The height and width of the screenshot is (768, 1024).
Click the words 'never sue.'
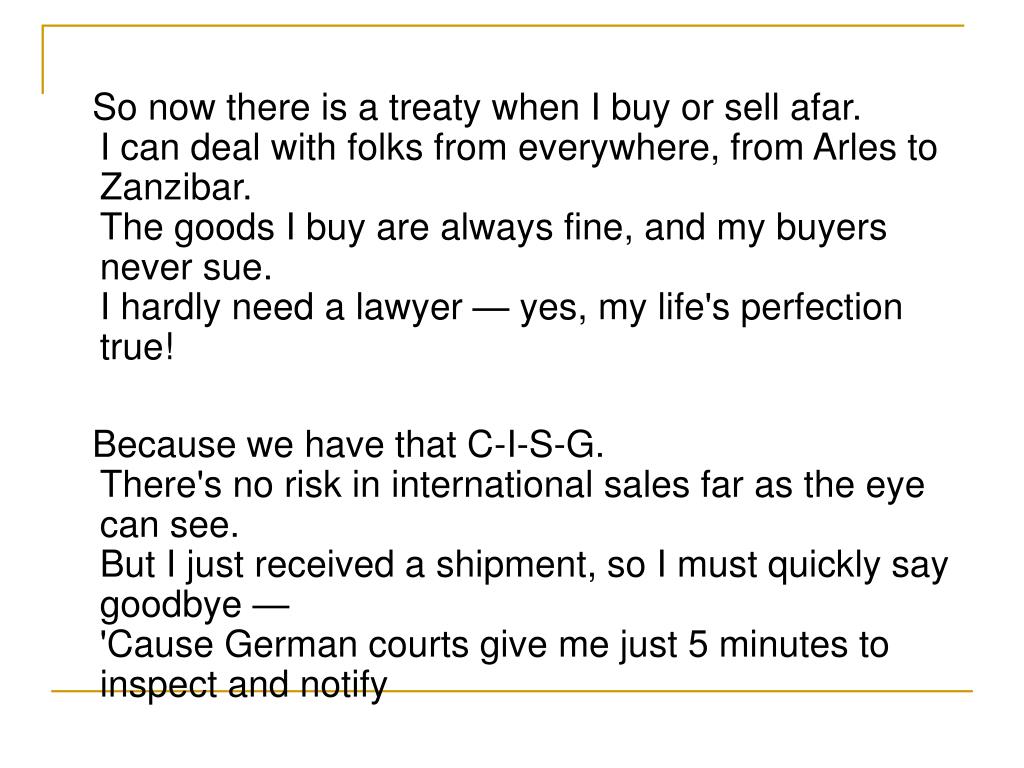tap(185, 268)
